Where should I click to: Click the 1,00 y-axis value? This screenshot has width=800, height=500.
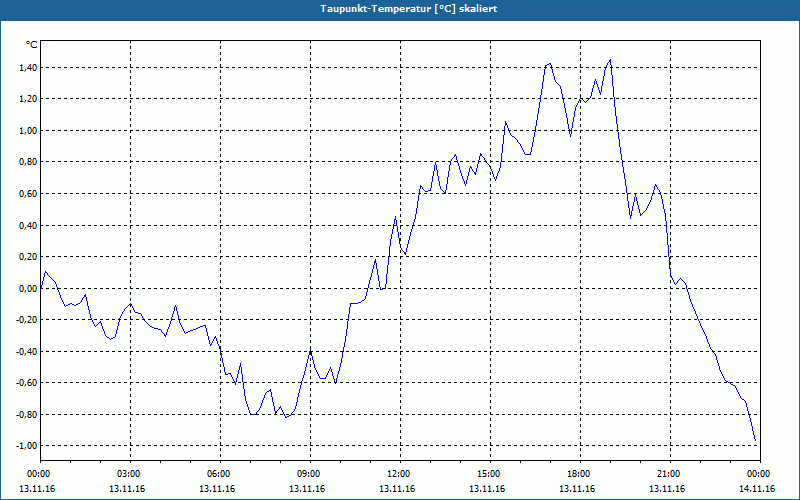29,131
